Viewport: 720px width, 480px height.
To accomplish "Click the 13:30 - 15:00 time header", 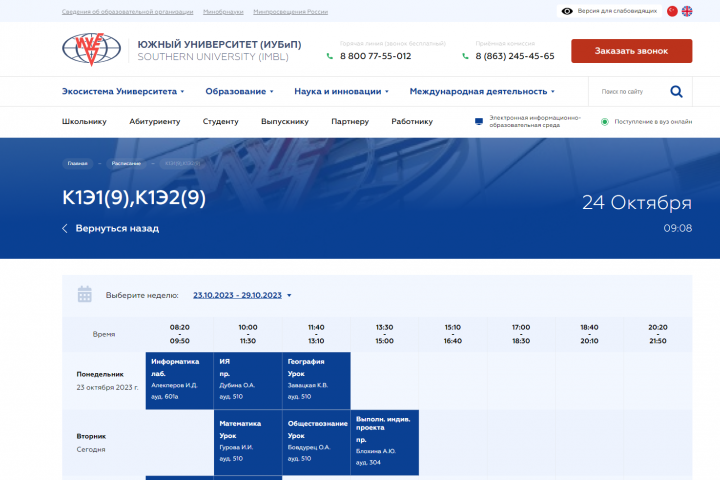I will (384, 334).
